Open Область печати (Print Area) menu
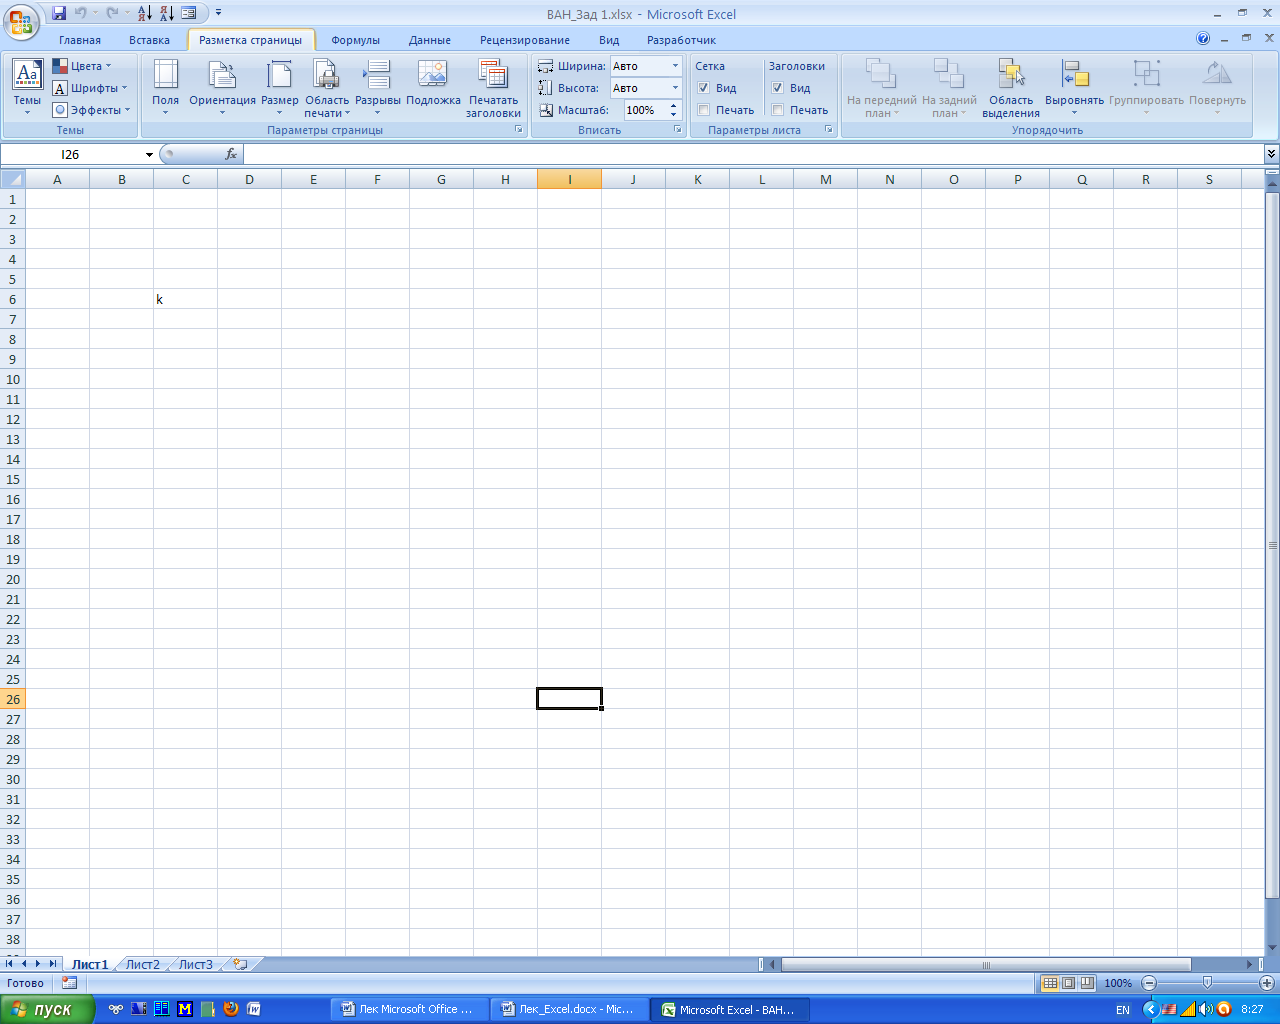 [x=327, y=88]
